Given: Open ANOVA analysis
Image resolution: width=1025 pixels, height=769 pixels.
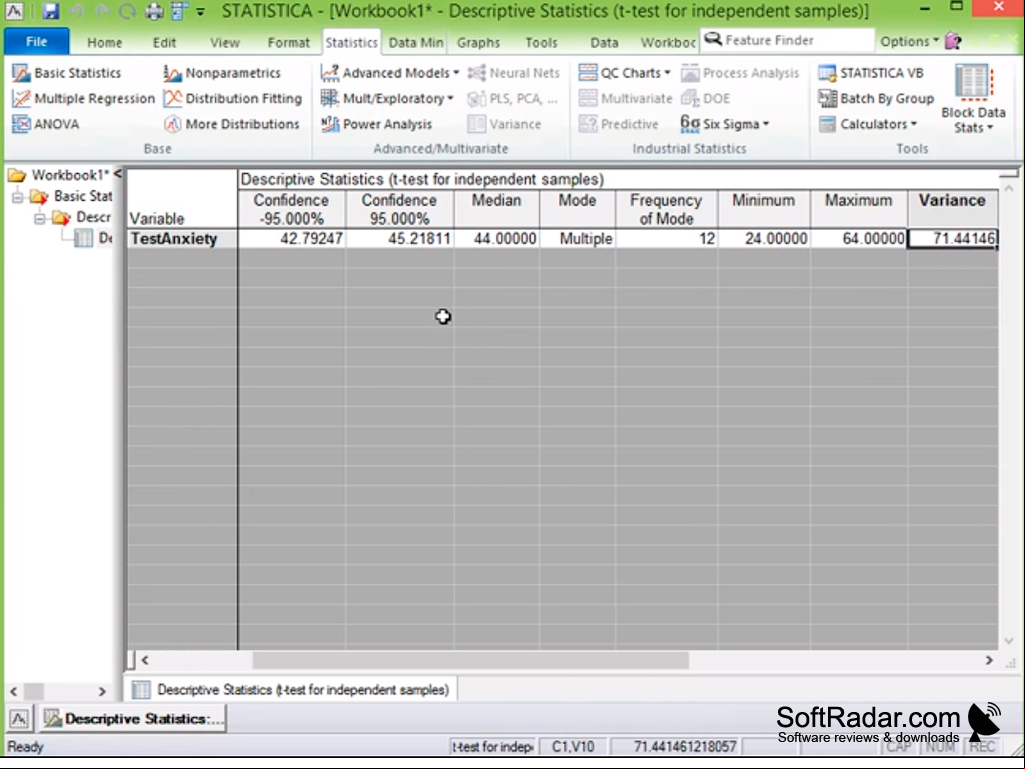Looking at the screenshot, I should point(46,124).
